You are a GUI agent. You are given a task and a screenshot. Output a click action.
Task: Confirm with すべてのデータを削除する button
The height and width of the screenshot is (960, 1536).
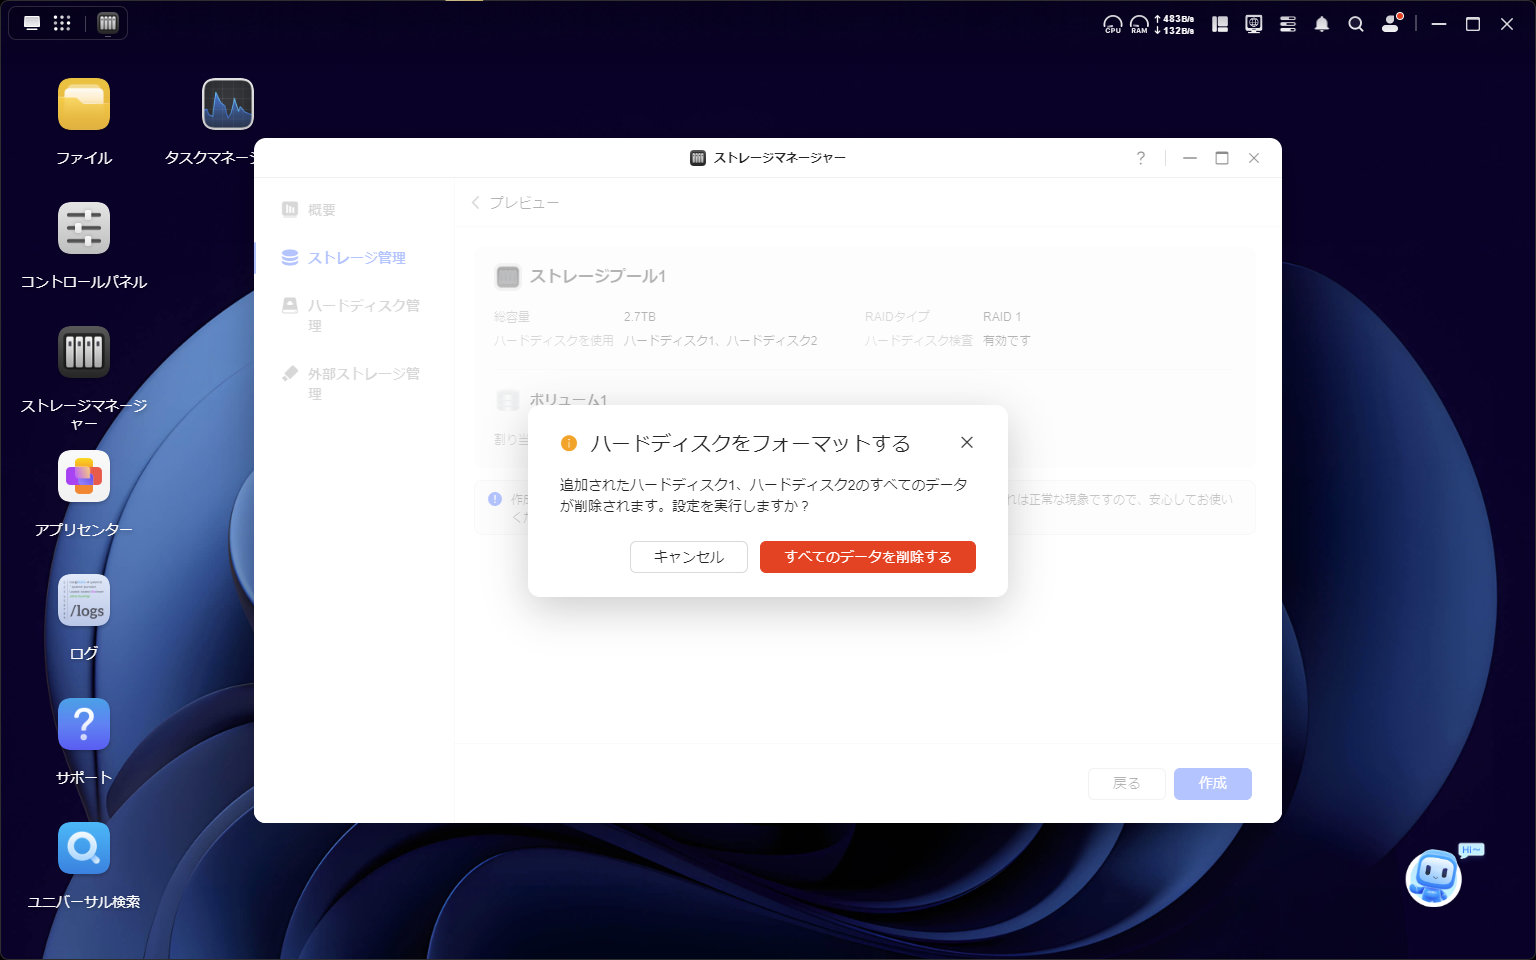tap(867, 557)
